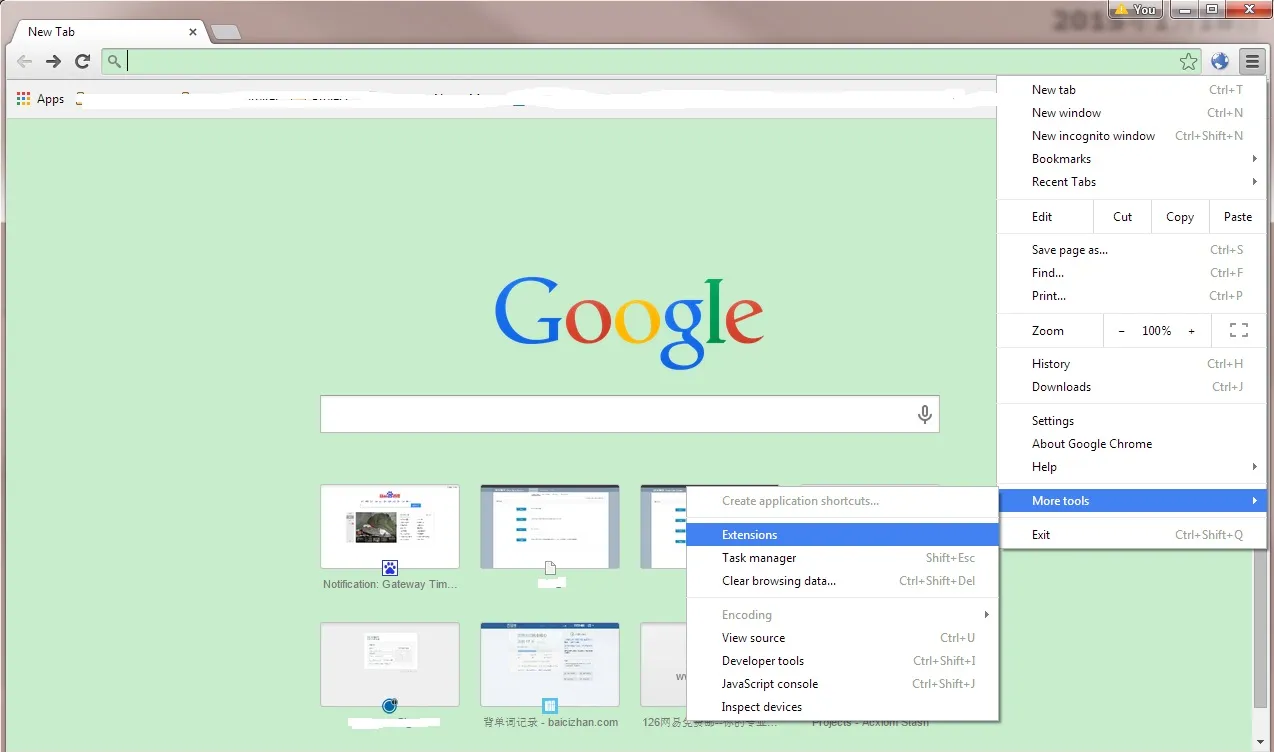Increase zoom with the plus button

1191,331
